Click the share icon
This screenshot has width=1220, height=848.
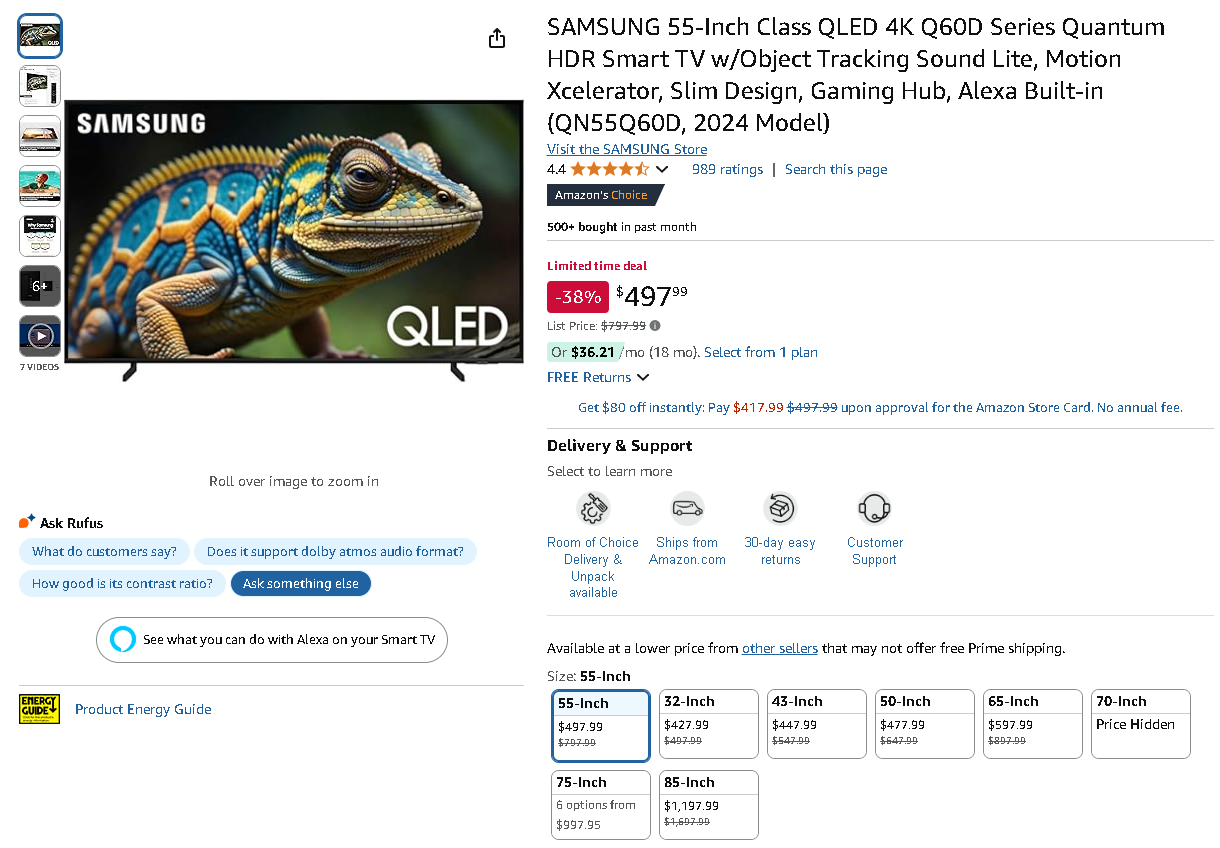tap(497, 37)
